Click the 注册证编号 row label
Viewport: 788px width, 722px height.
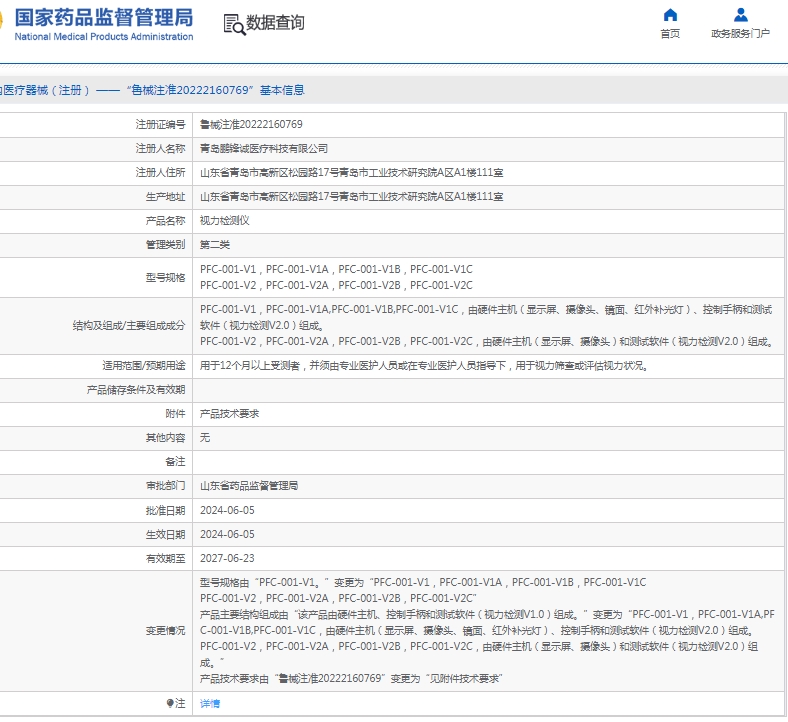click(x=160, y=124)
